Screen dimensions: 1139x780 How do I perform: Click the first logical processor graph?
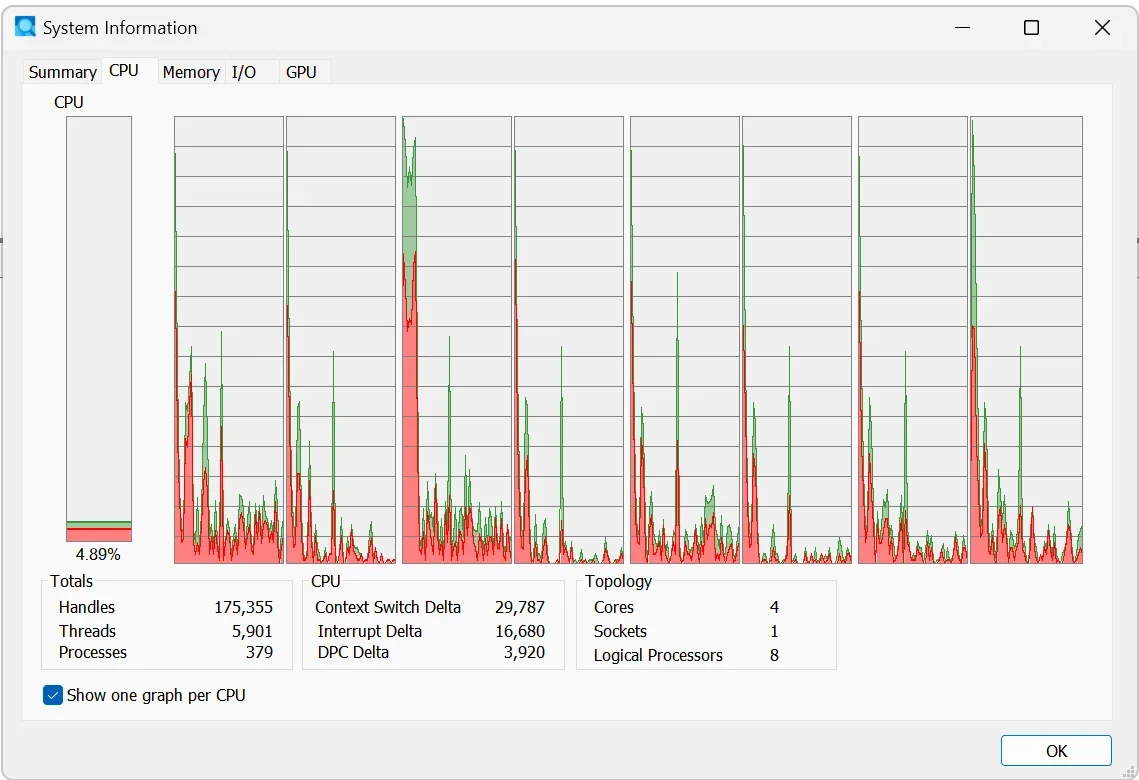click(x=229, y=340)
